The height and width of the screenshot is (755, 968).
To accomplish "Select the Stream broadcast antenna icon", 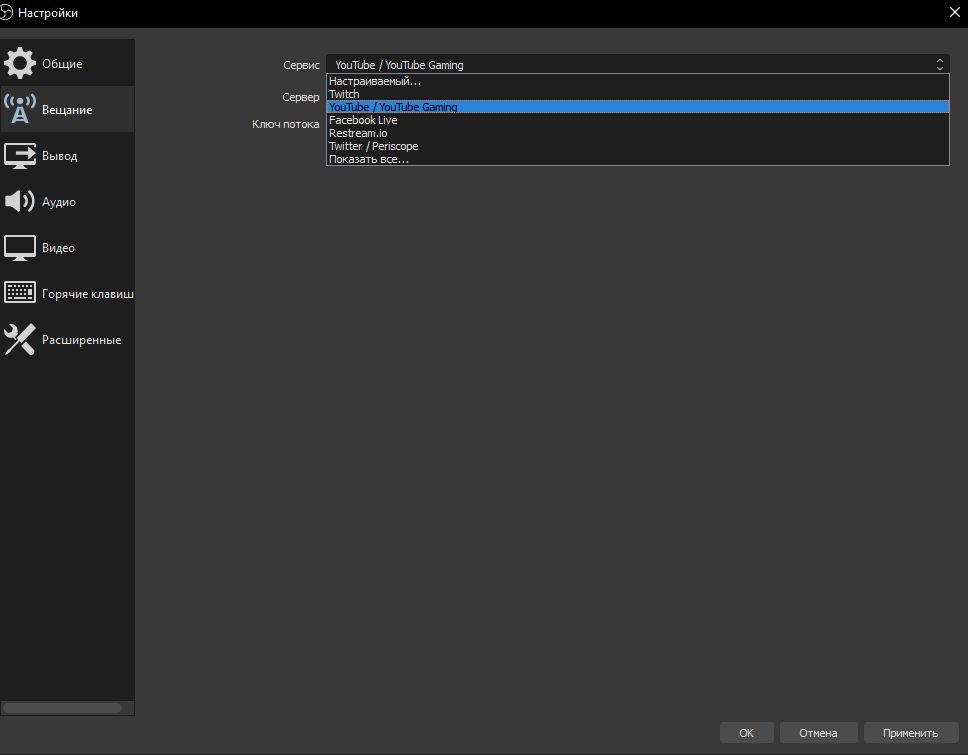I will point(20,110).
